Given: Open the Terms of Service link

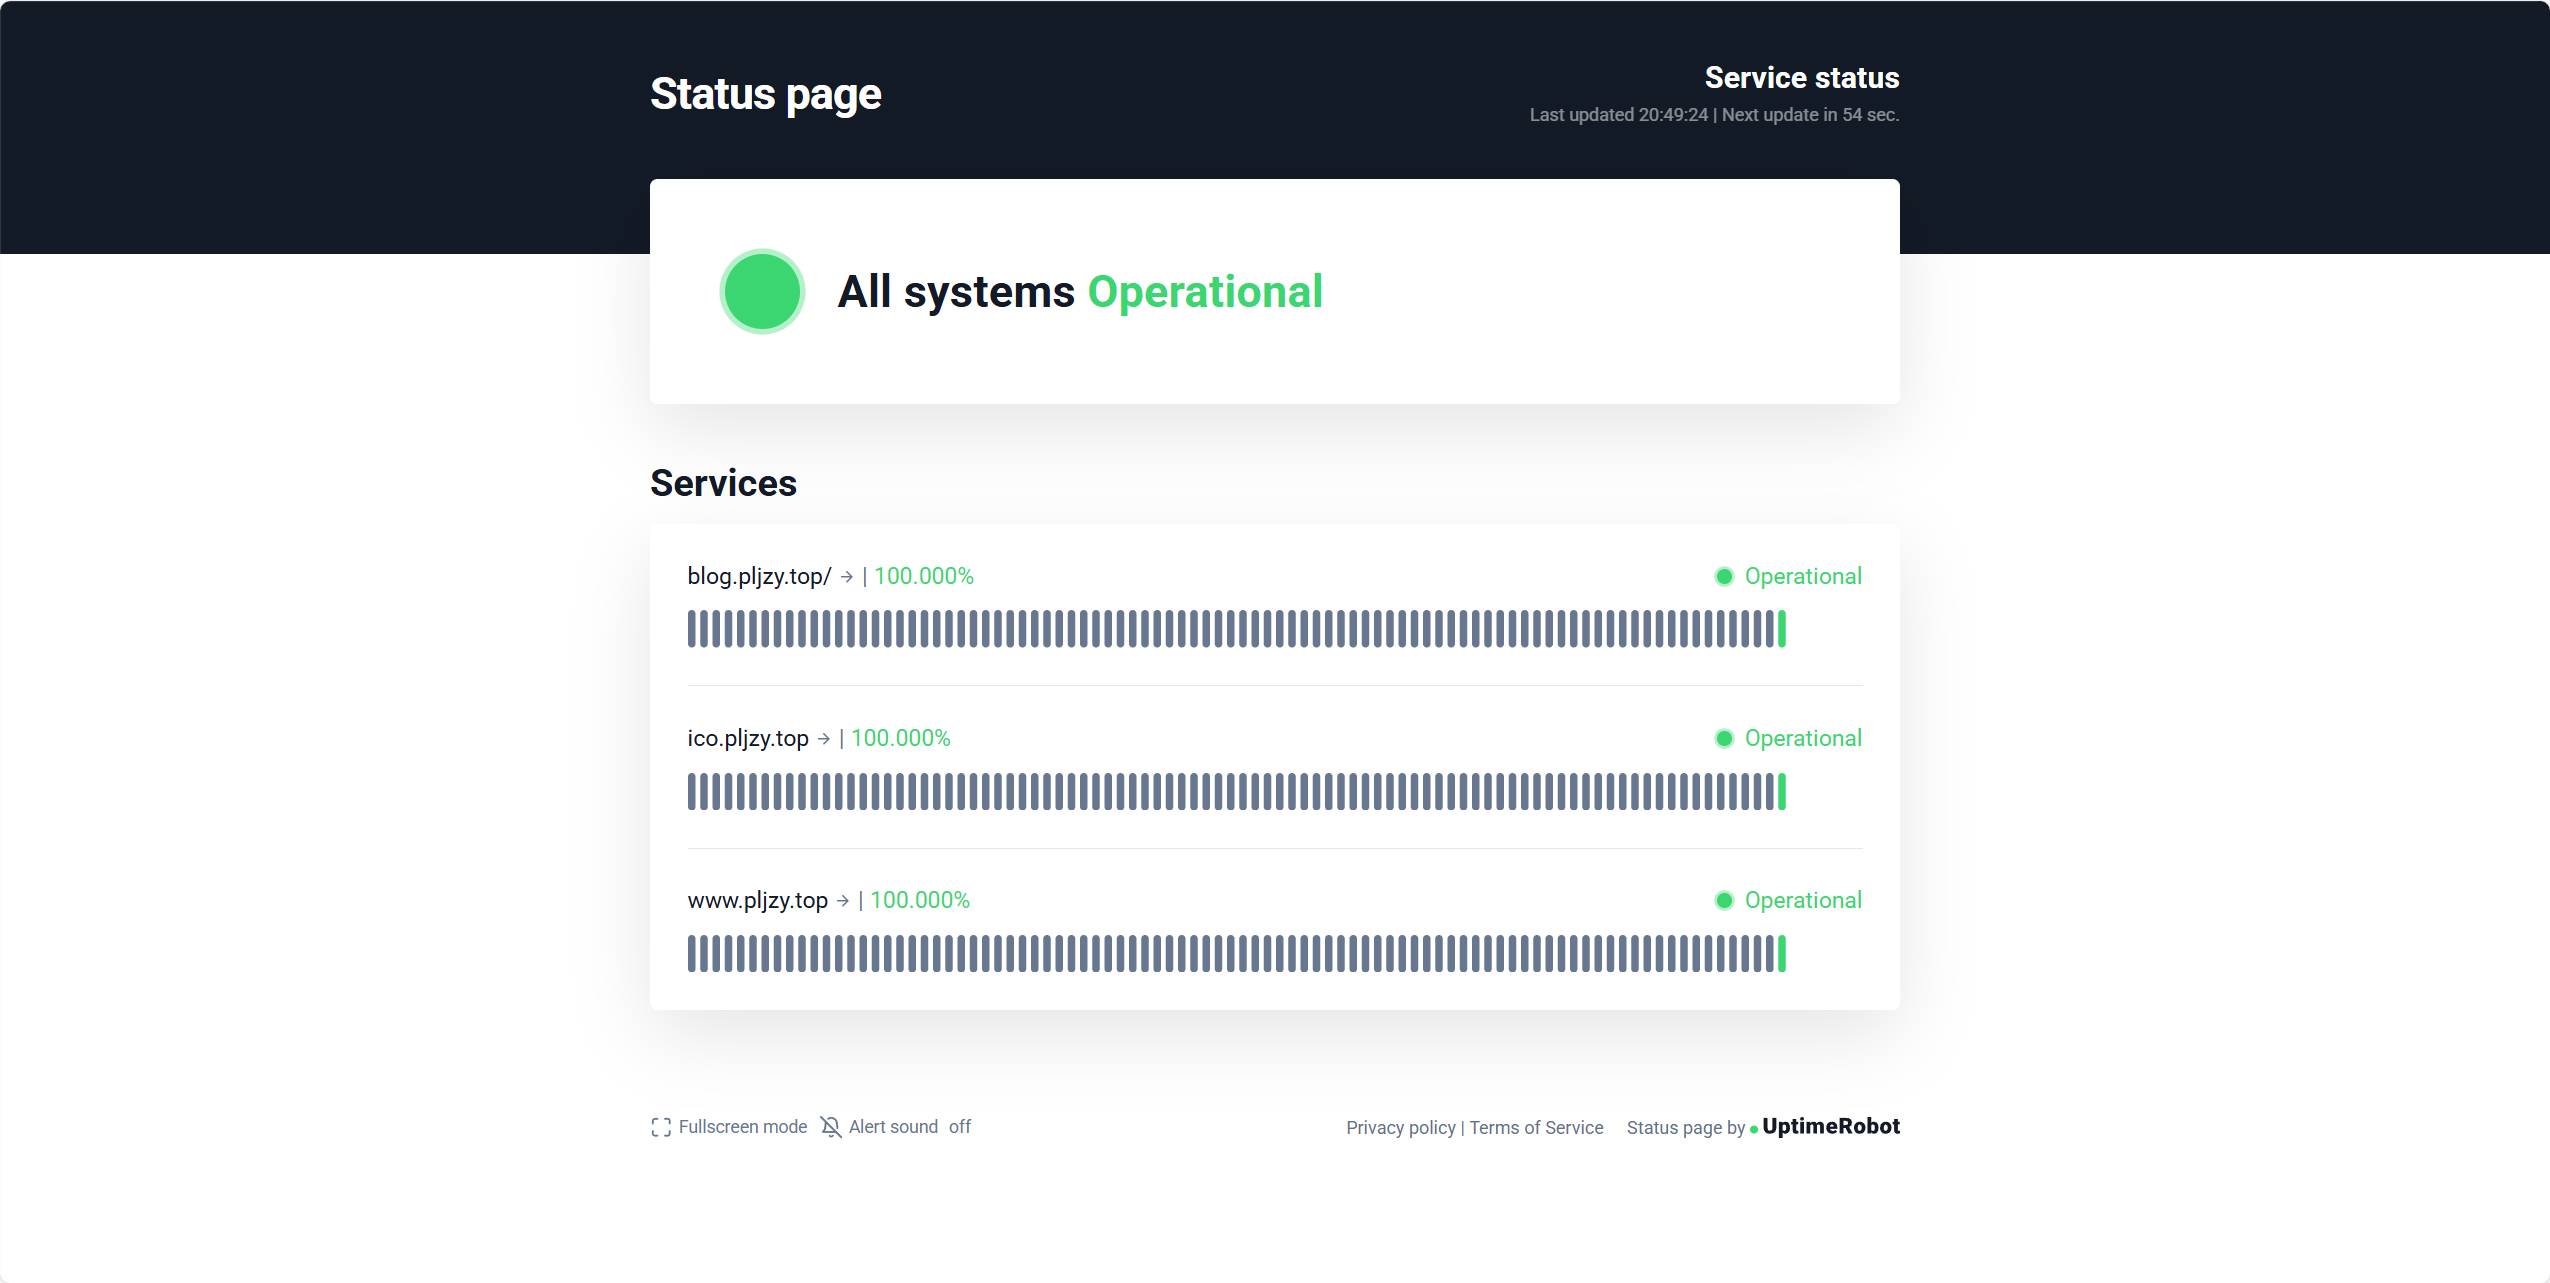Looking at the screenshot, I should pos(1536,1128).
